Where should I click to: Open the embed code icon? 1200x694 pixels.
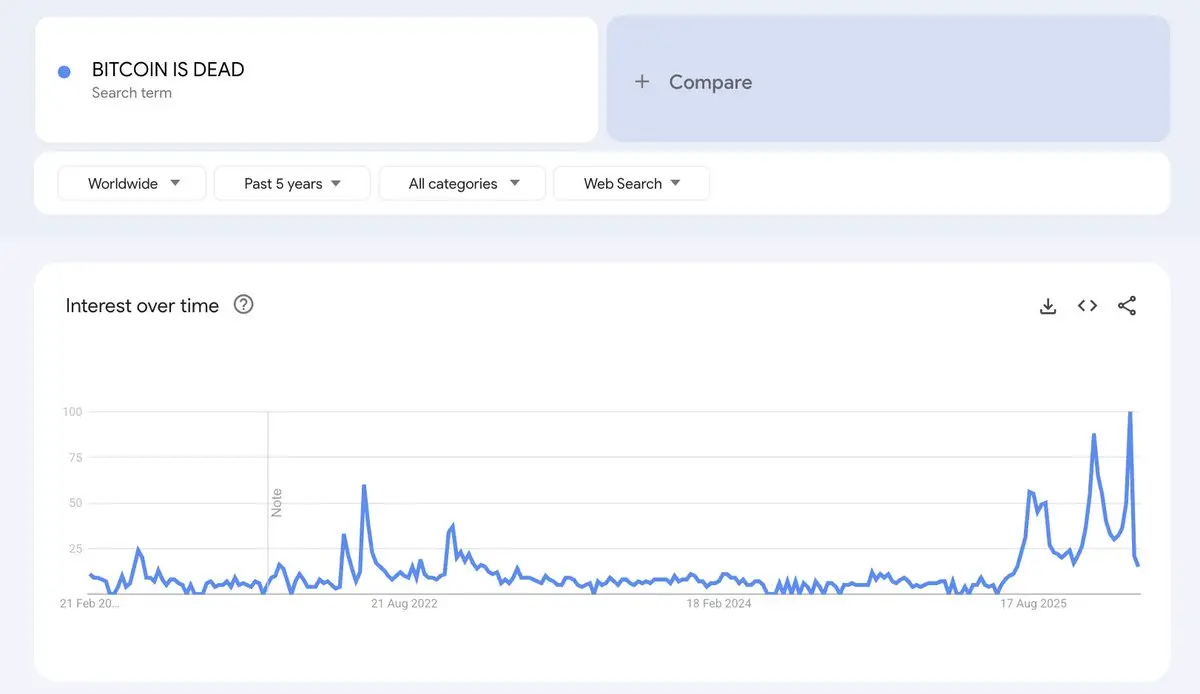pos(1087,306)
